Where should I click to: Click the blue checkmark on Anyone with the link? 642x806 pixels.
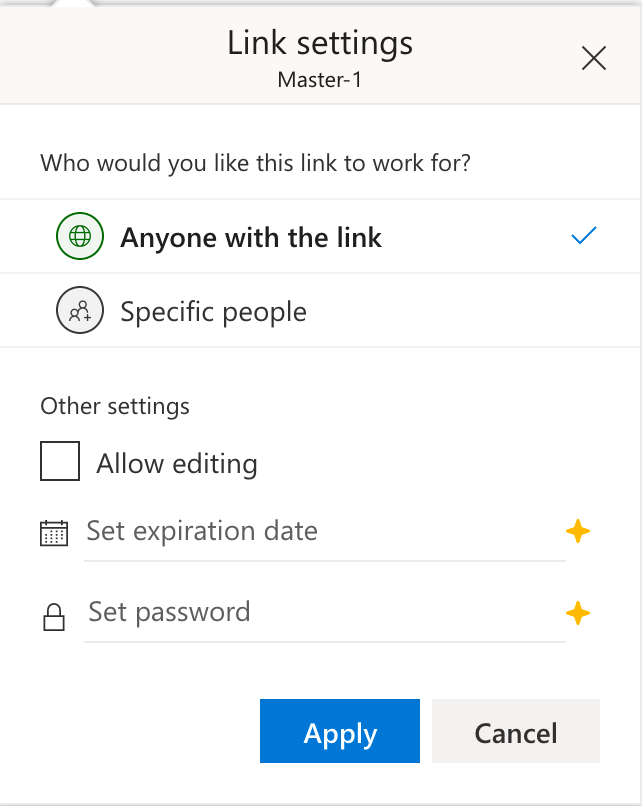[x=583, y=236]
